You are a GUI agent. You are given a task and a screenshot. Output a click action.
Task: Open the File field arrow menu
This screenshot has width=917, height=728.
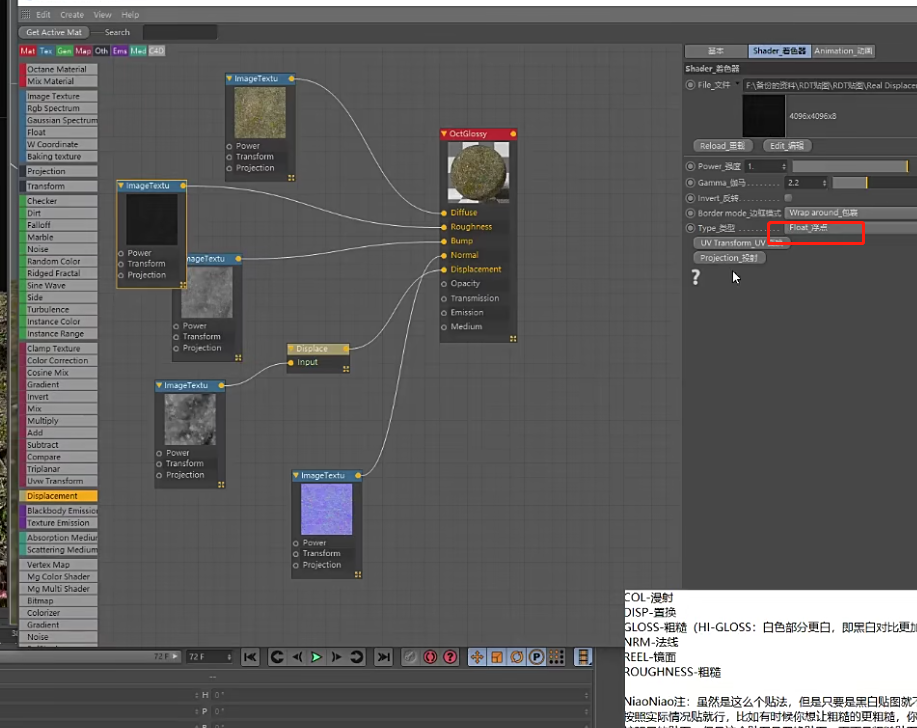coord(737,84)
